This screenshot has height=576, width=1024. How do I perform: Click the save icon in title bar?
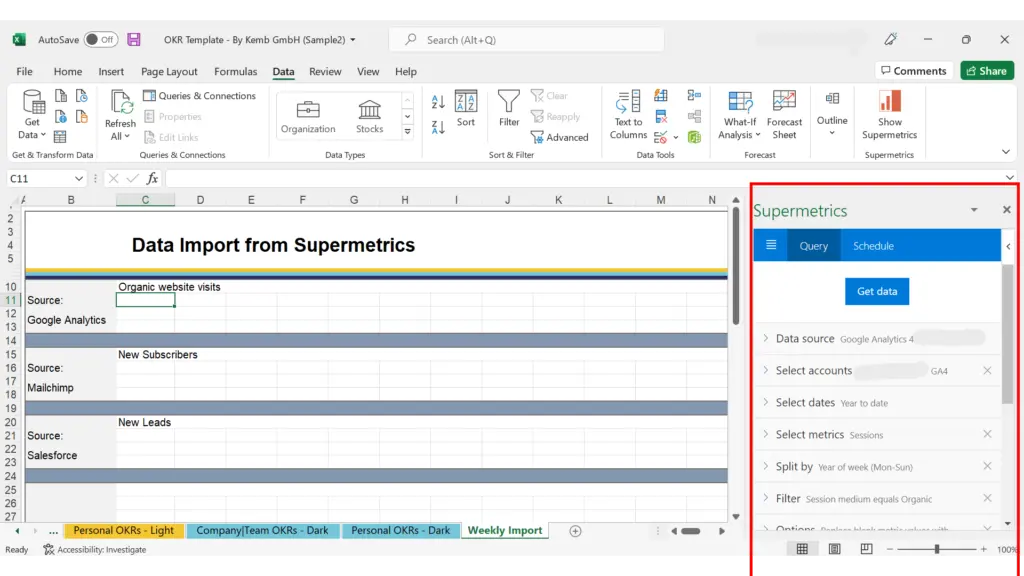coord(134,39)
